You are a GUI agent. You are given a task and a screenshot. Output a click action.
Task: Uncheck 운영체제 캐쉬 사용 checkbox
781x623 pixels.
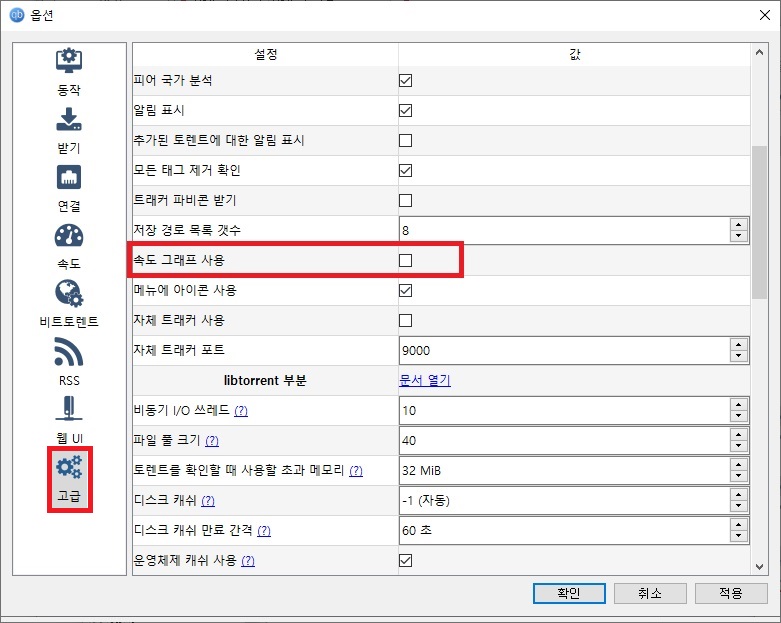pyautogui.click(x=405, y=561)
